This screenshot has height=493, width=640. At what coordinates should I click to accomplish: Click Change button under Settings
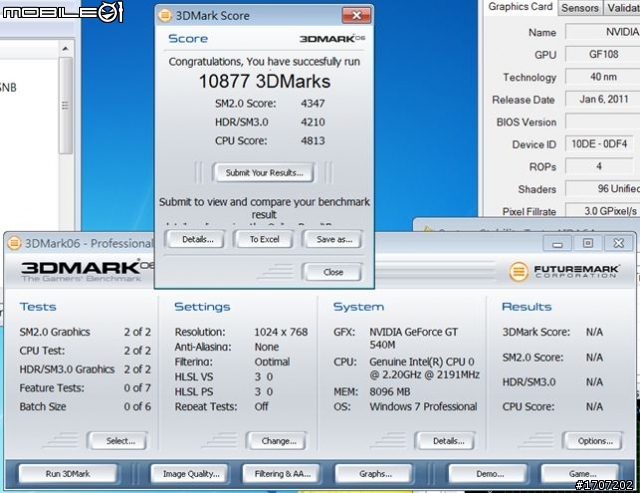277,441
